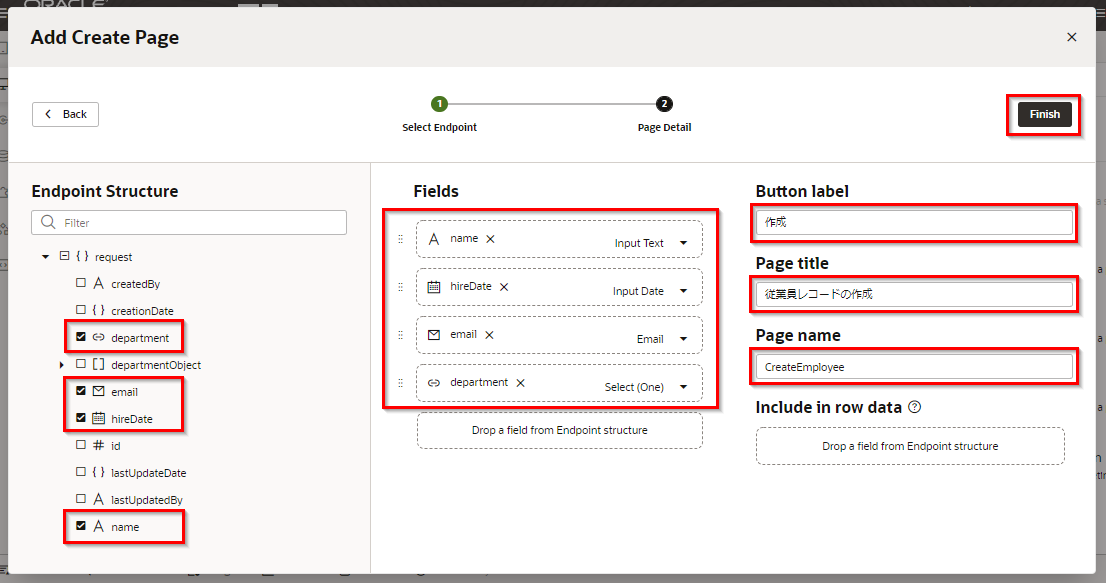This screenshot has width=1106, height=583.
Task: Remove the department field with its X icon
Action: 520,383
